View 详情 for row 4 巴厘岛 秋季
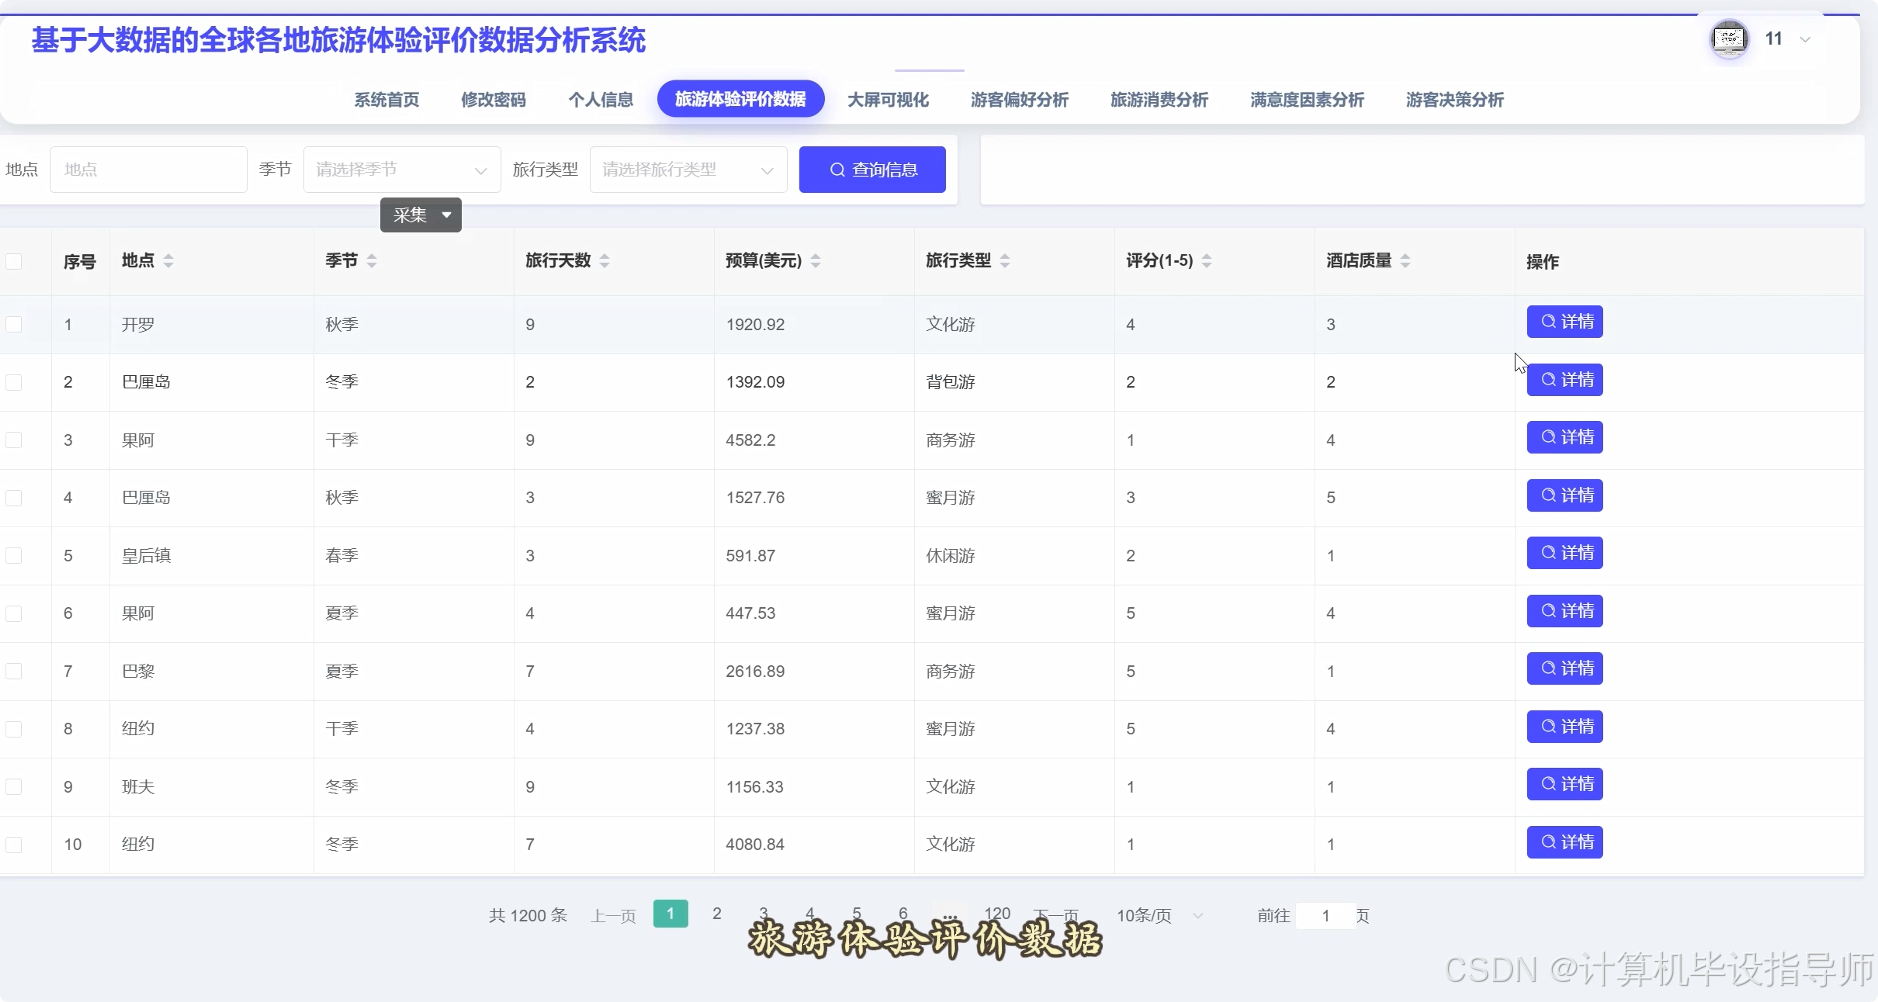This screenshot has width=1878, height=1002. 1565,495
